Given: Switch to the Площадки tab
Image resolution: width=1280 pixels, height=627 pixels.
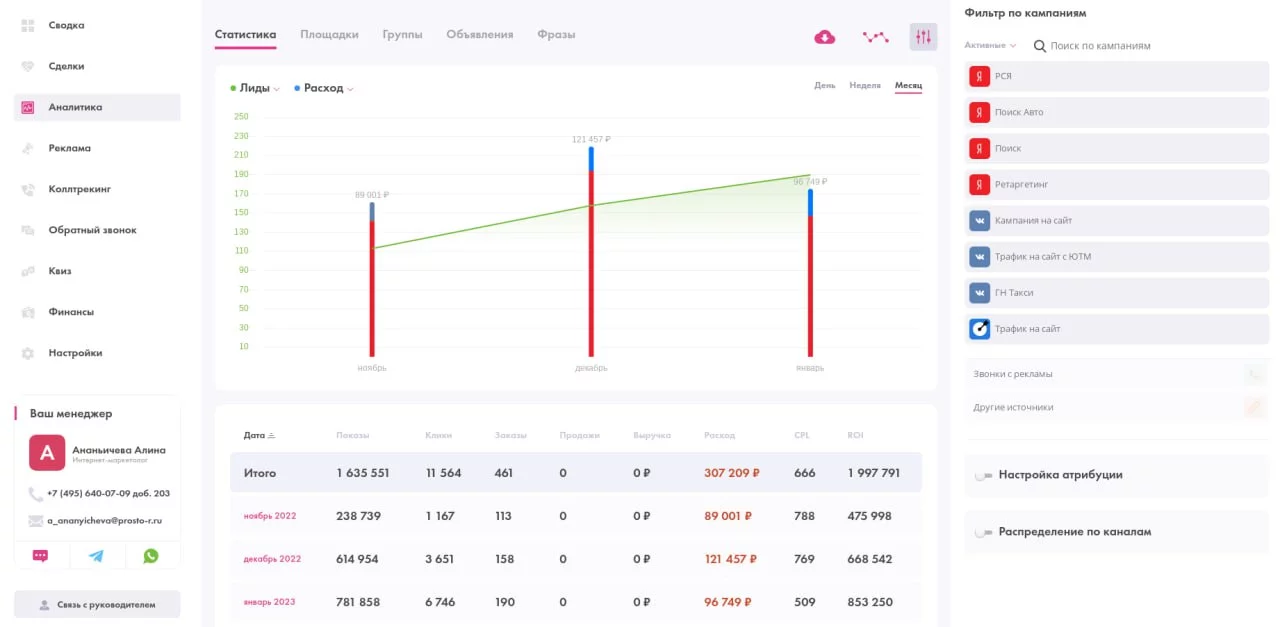Looking at the screenshot, I should click(x=329, y=35).
